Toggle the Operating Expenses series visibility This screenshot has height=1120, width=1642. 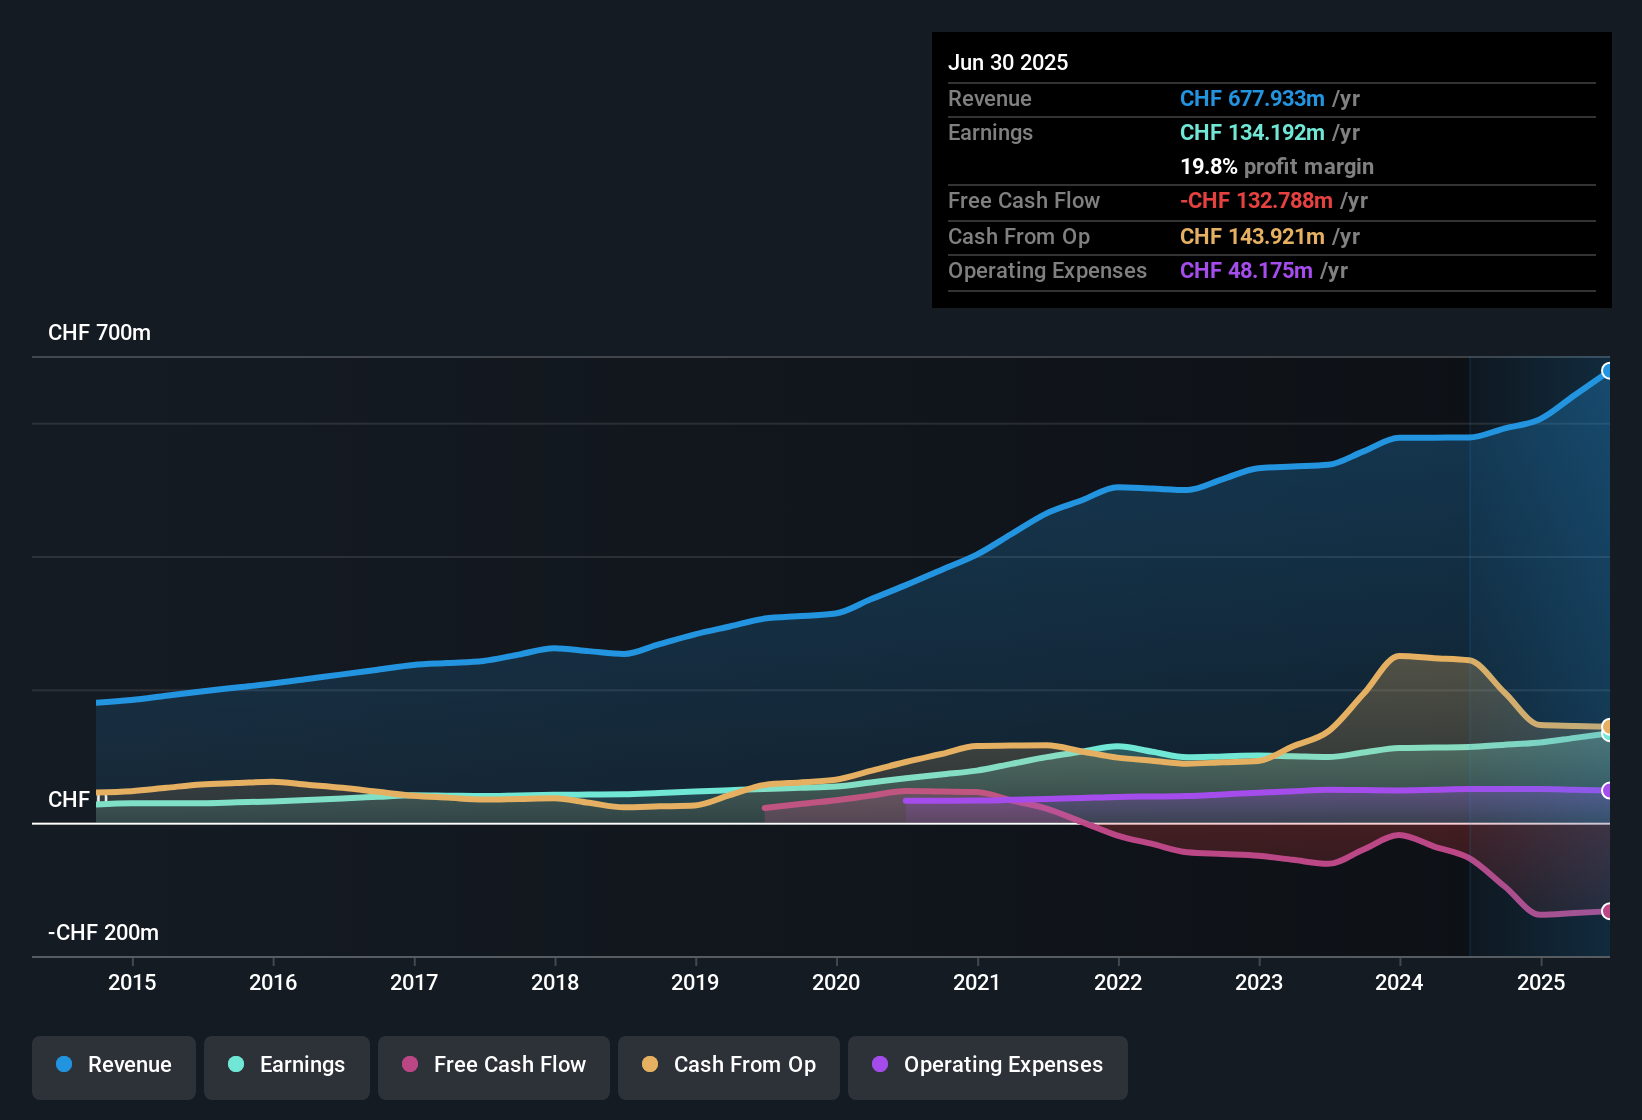[987, 1067]
